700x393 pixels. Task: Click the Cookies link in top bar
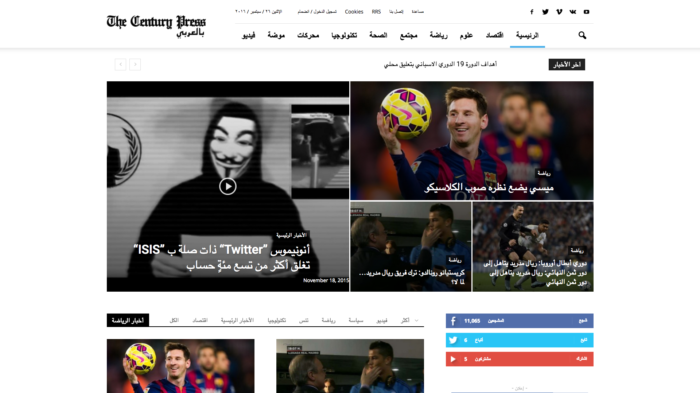tap(354, 12)
